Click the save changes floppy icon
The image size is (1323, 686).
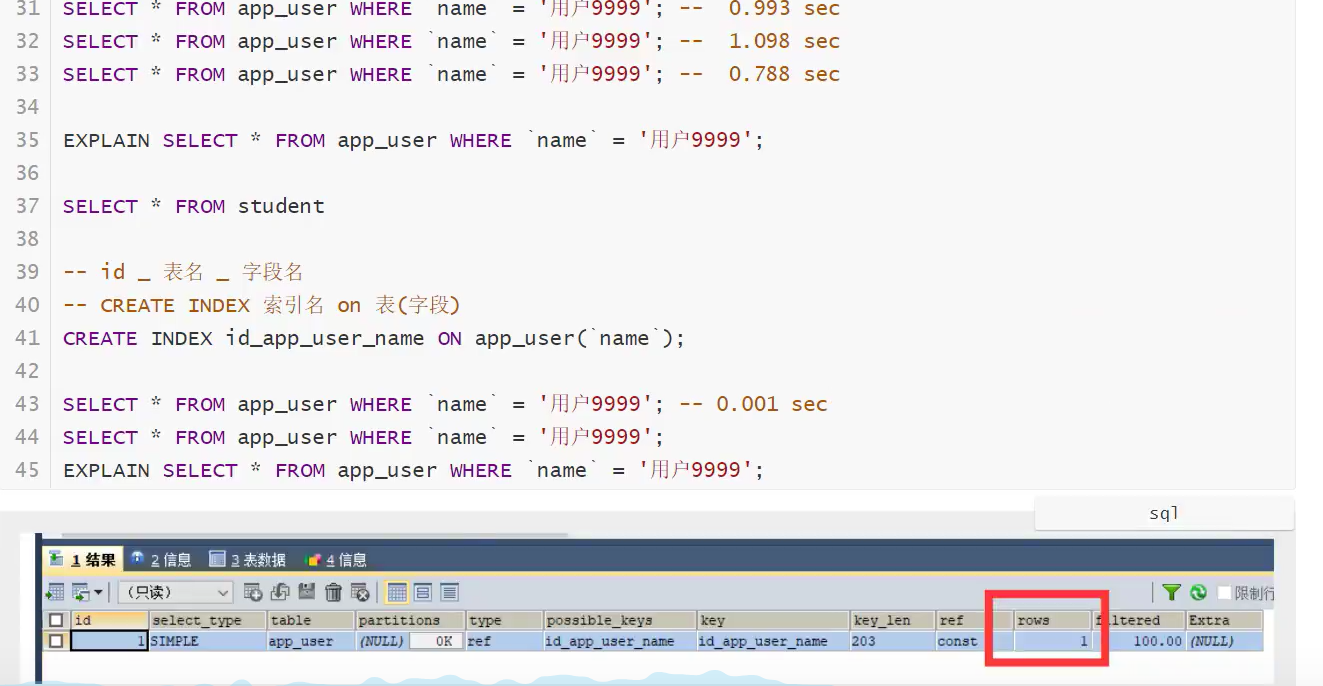[307, 592]
